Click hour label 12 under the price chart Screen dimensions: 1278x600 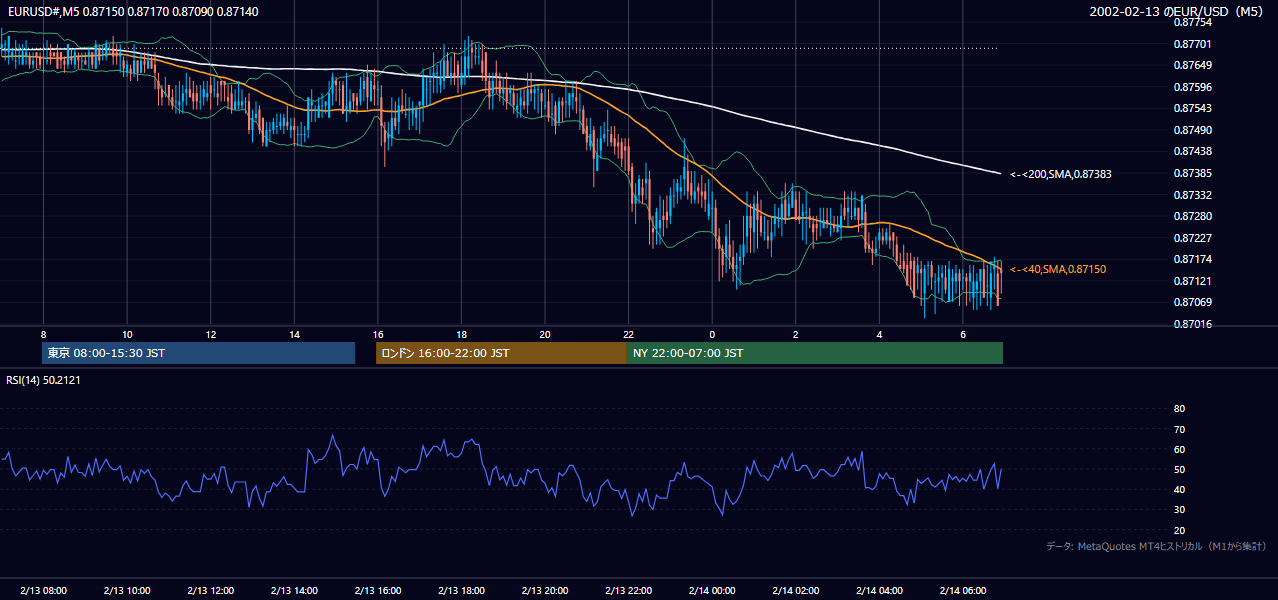[x=210, y=334]
